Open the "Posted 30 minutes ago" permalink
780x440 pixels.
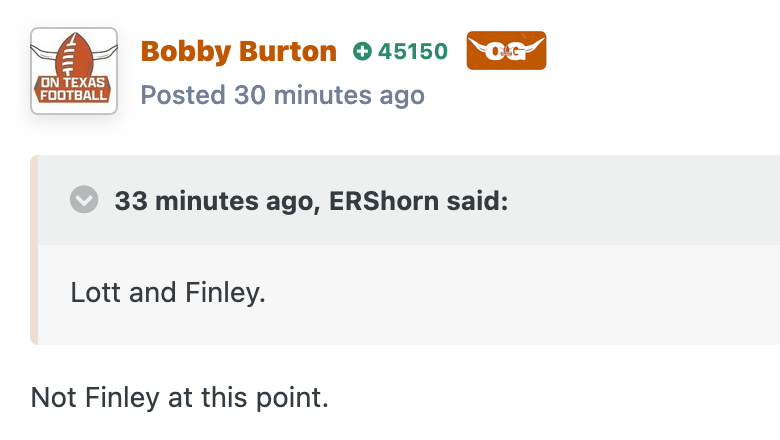pyautogui.click(x=283, y=95)
